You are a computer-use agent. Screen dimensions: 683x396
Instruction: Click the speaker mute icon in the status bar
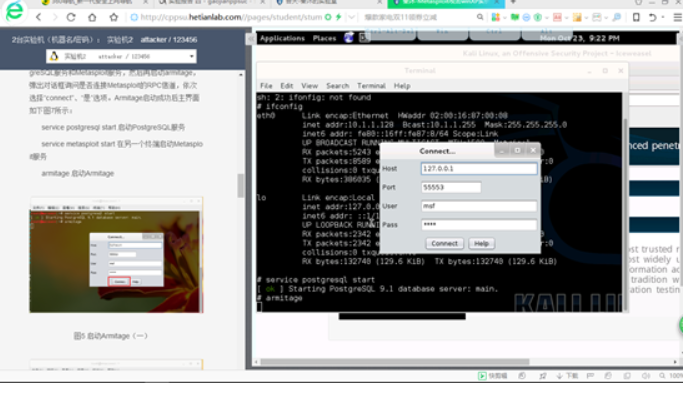click(646, 376)
